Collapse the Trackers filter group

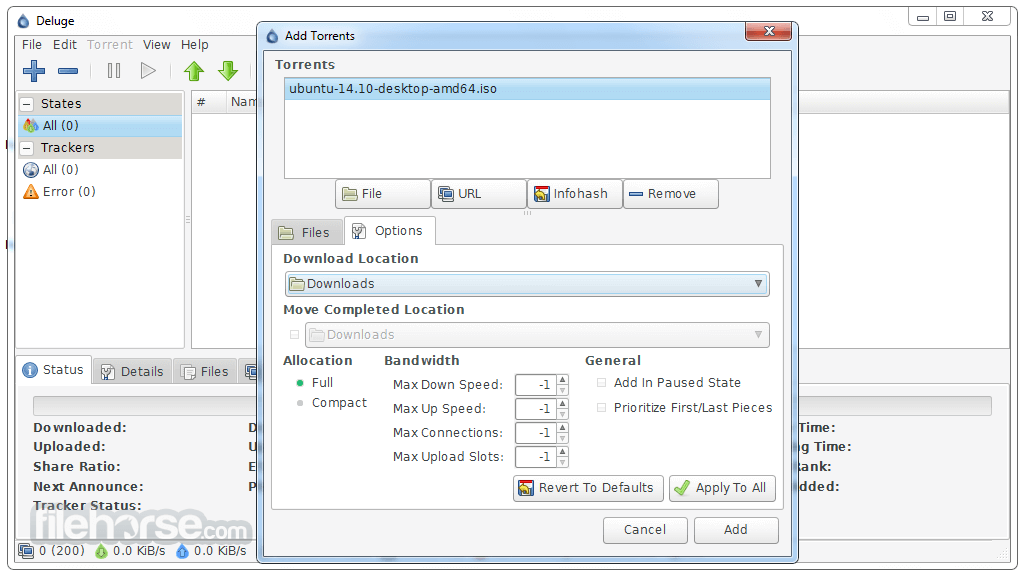27,148
